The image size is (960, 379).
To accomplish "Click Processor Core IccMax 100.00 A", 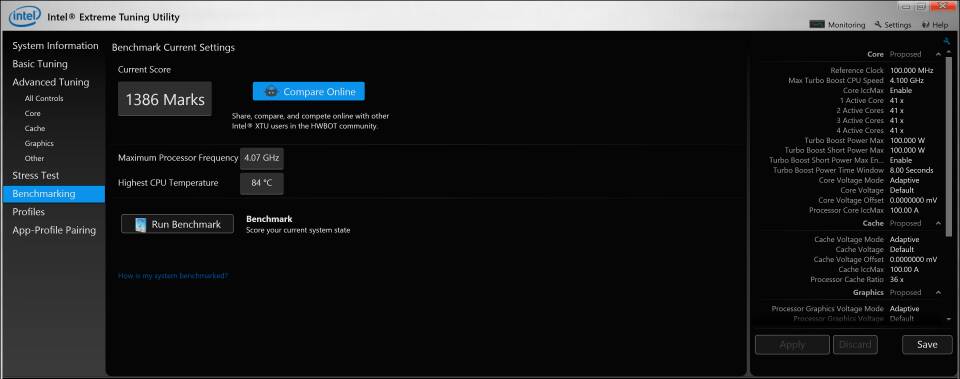I will (903, 211).
